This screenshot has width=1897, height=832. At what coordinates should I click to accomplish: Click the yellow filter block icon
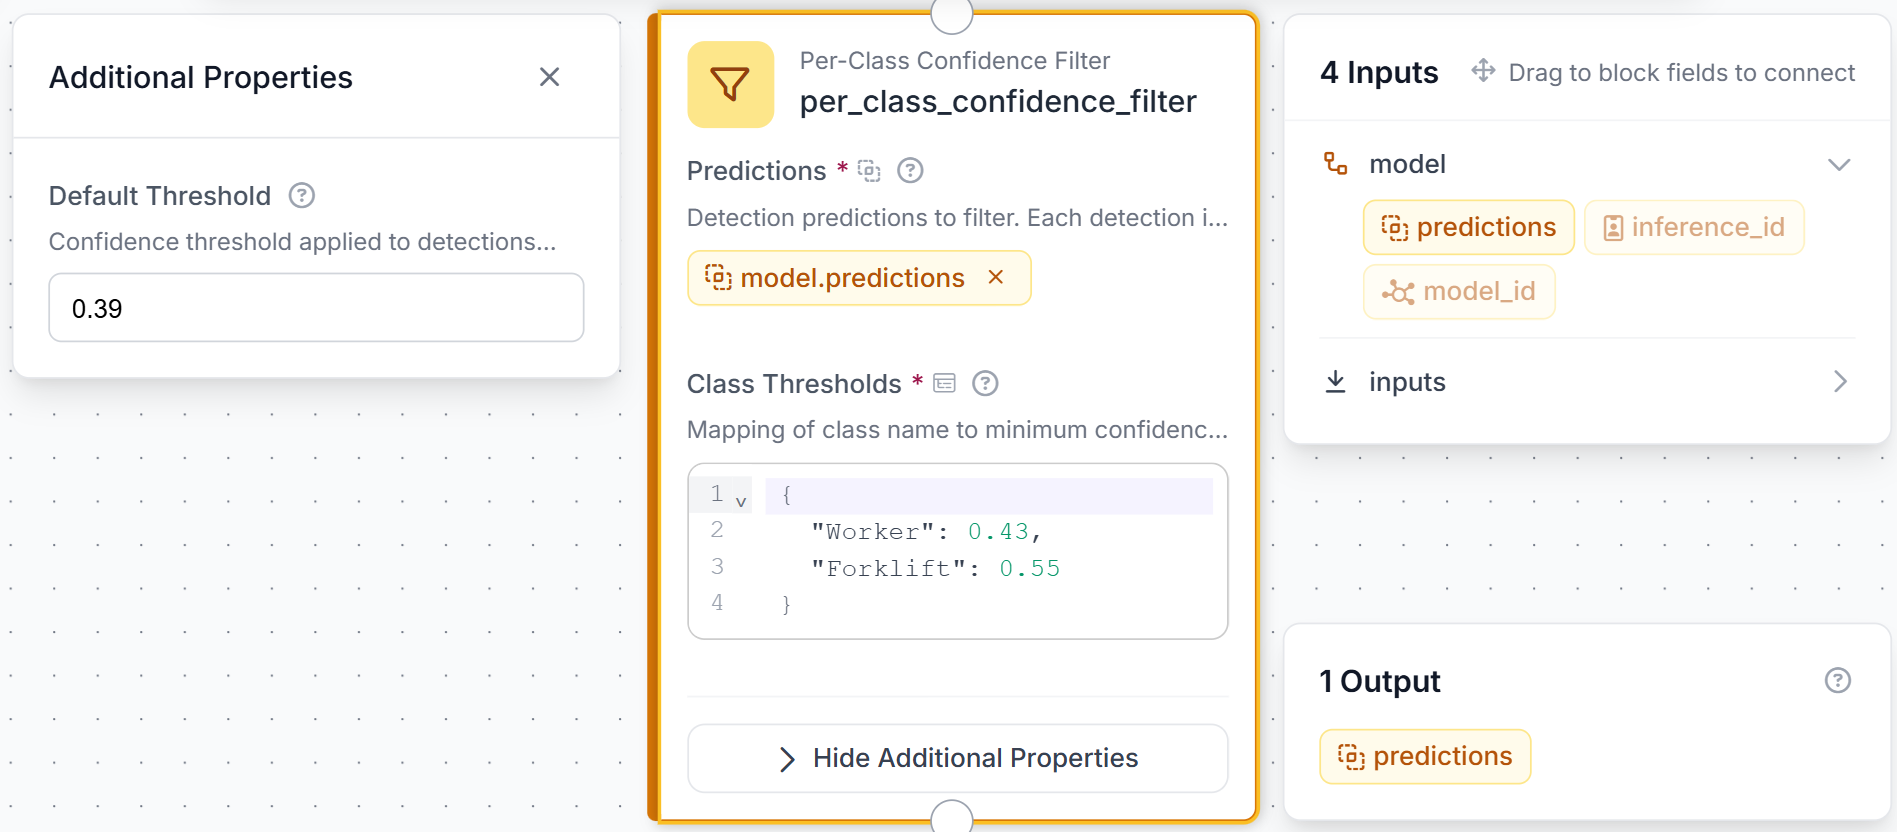pyautogui.click(x=730, y=84)
